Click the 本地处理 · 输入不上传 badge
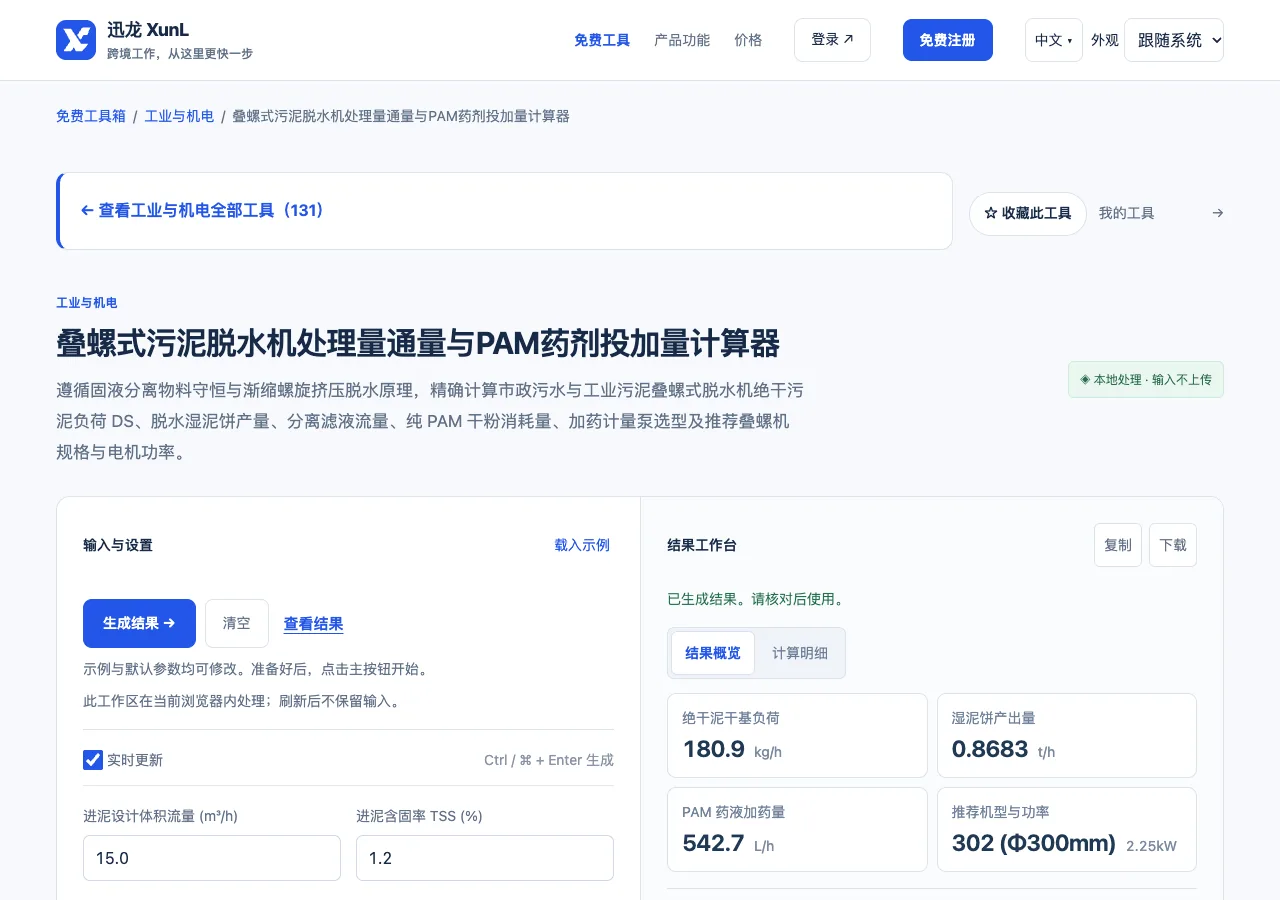Image resolution: width=1280 pixels, height=900 pixels. [1146, 380]
